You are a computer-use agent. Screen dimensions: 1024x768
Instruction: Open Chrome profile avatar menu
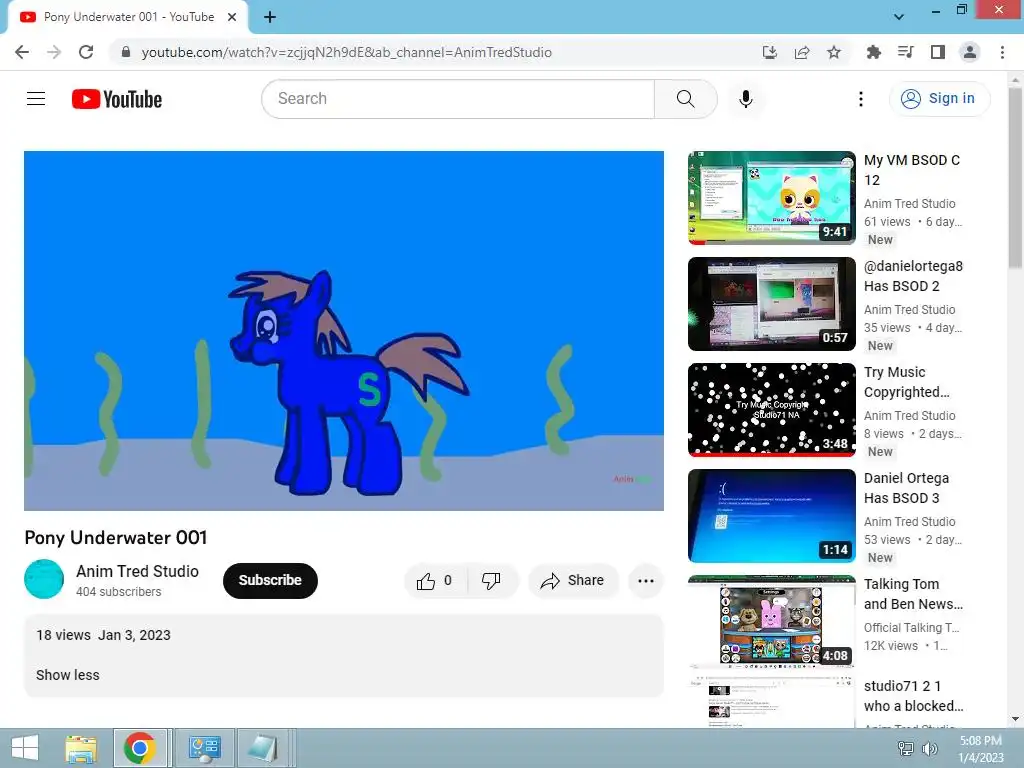point(970,52)
